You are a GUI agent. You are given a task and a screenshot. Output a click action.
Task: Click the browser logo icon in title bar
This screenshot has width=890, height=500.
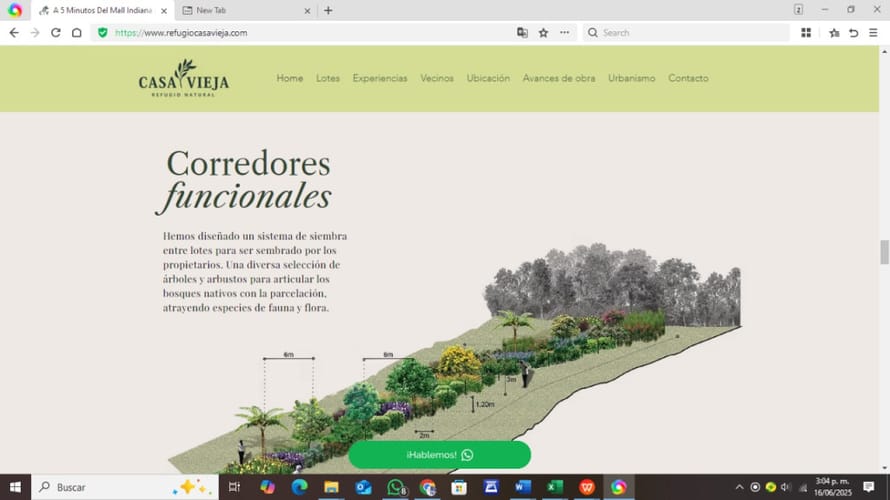15,10
